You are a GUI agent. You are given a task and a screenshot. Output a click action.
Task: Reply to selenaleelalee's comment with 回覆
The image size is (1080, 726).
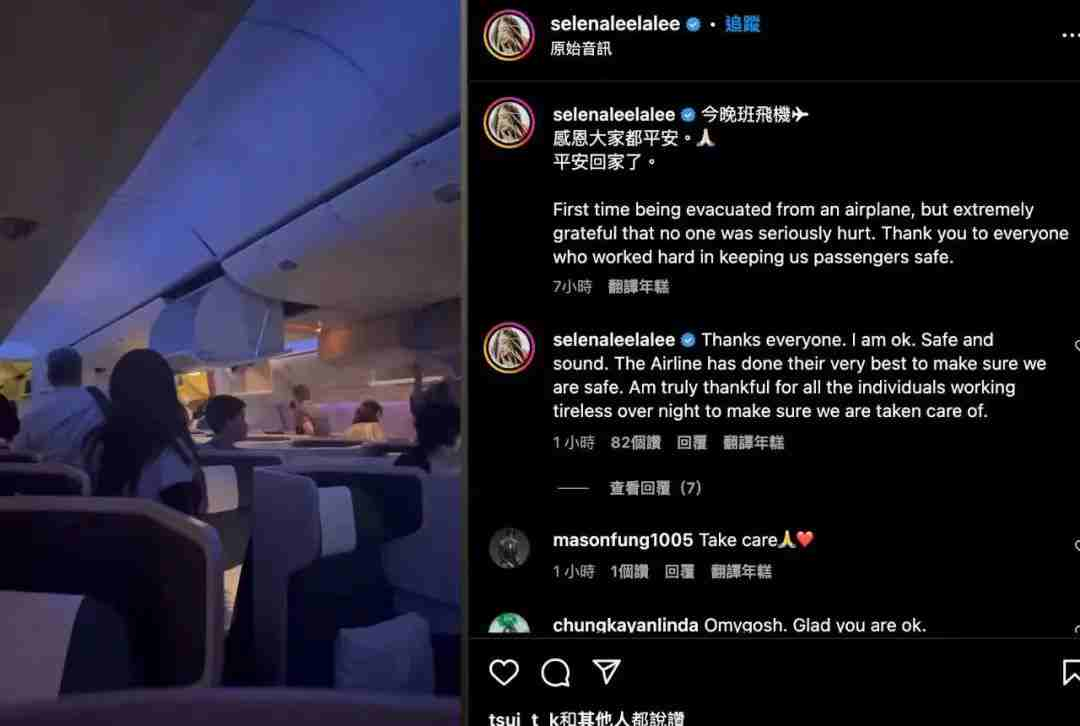(x=691, y=442)
